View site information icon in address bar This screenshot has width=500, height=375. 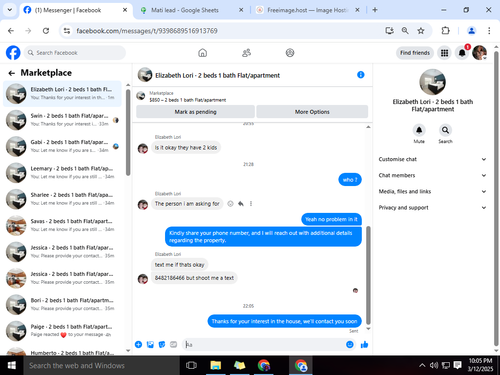pyautogui.click(x=67, y=31)
